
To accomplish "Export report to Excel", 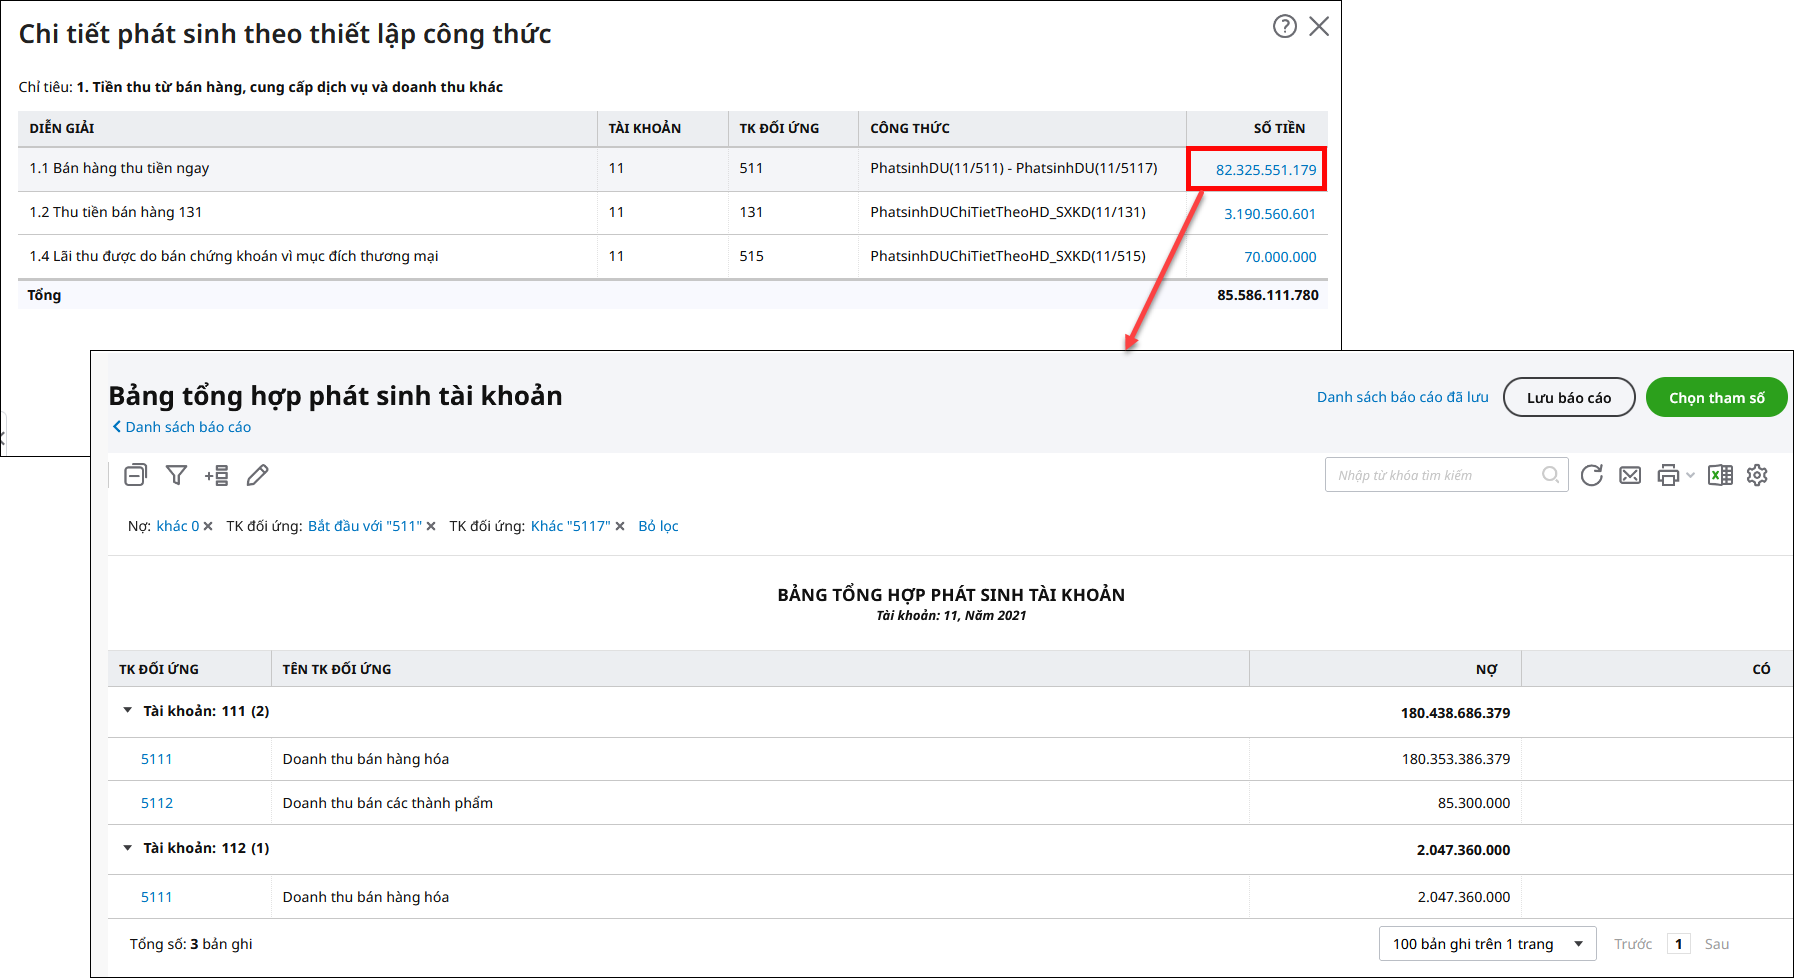I will (1720, 475).
